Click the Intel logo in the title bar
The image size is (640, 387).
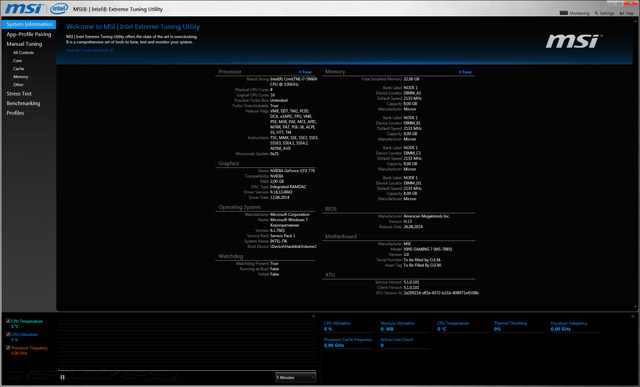point(59,8)
